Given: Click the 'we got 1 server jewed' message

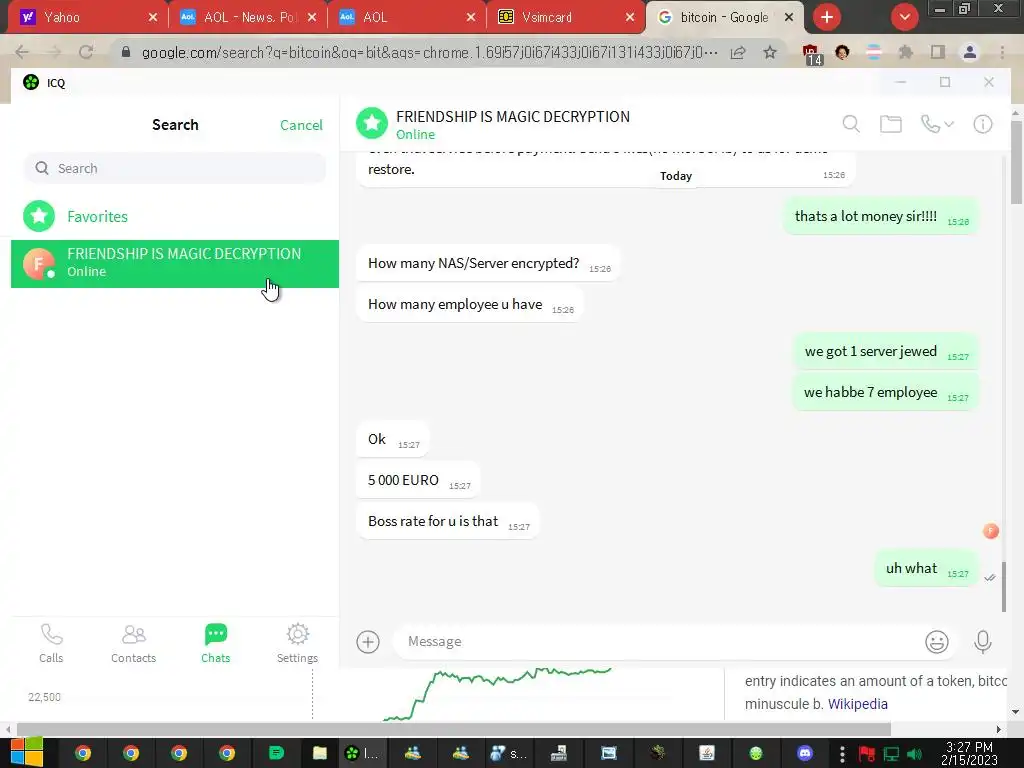Looking at the screenshot, I should point(886,351).
